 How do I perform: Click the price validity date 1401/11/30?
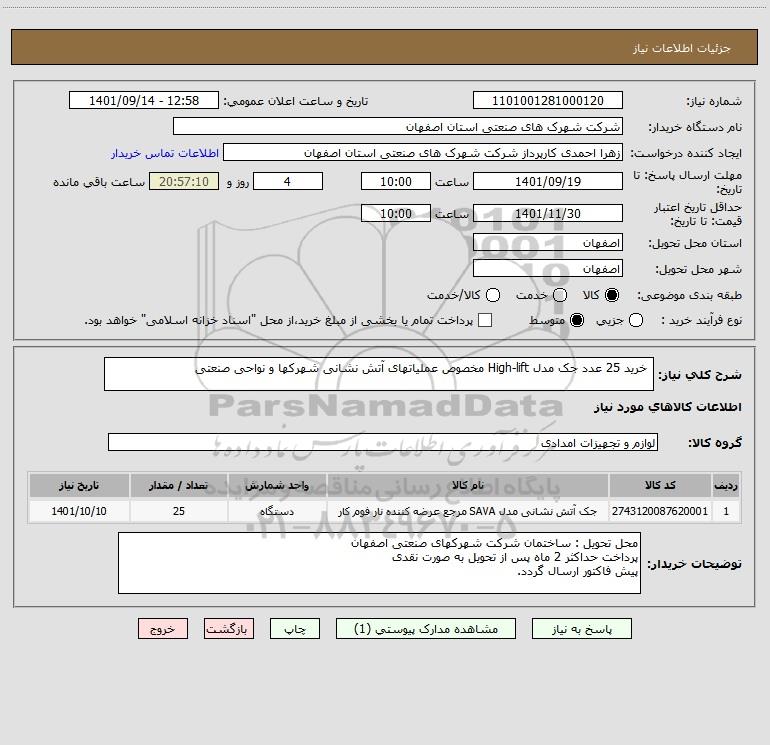pyautogui.click(x=548, y=213)
